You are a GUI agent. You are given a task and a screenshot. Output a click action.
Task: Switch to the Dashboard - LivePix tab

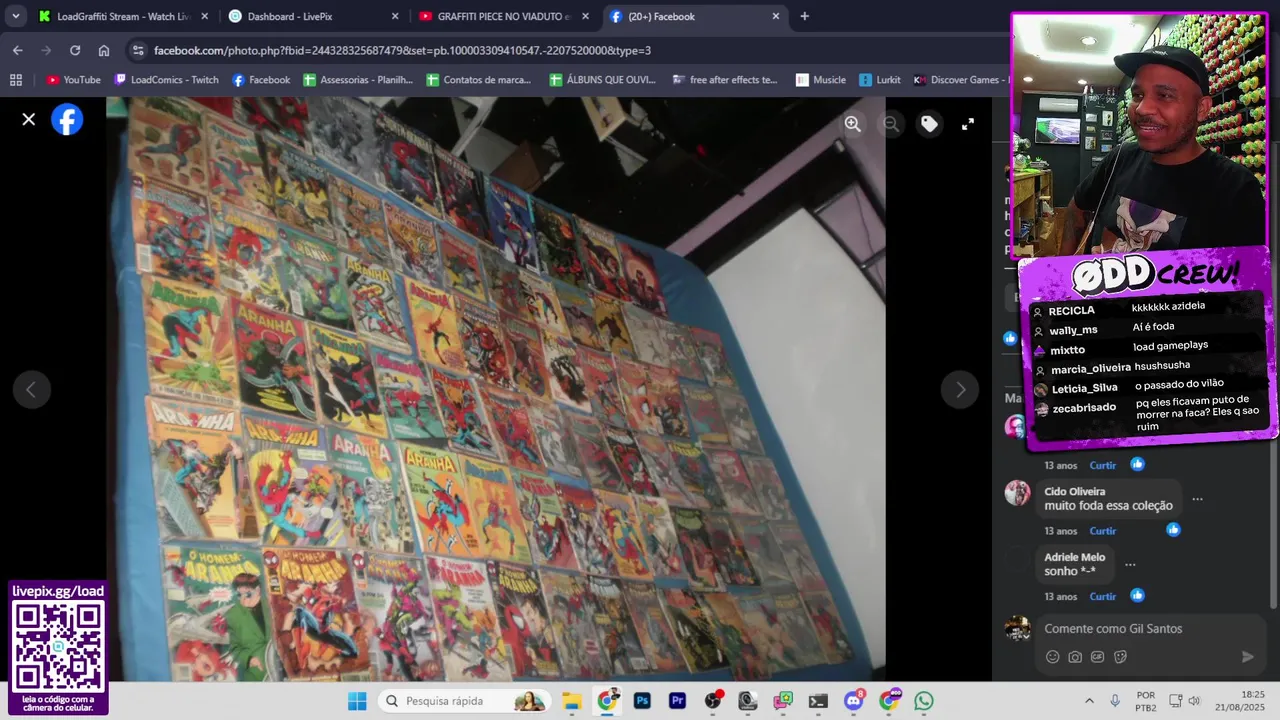[312, 16]
